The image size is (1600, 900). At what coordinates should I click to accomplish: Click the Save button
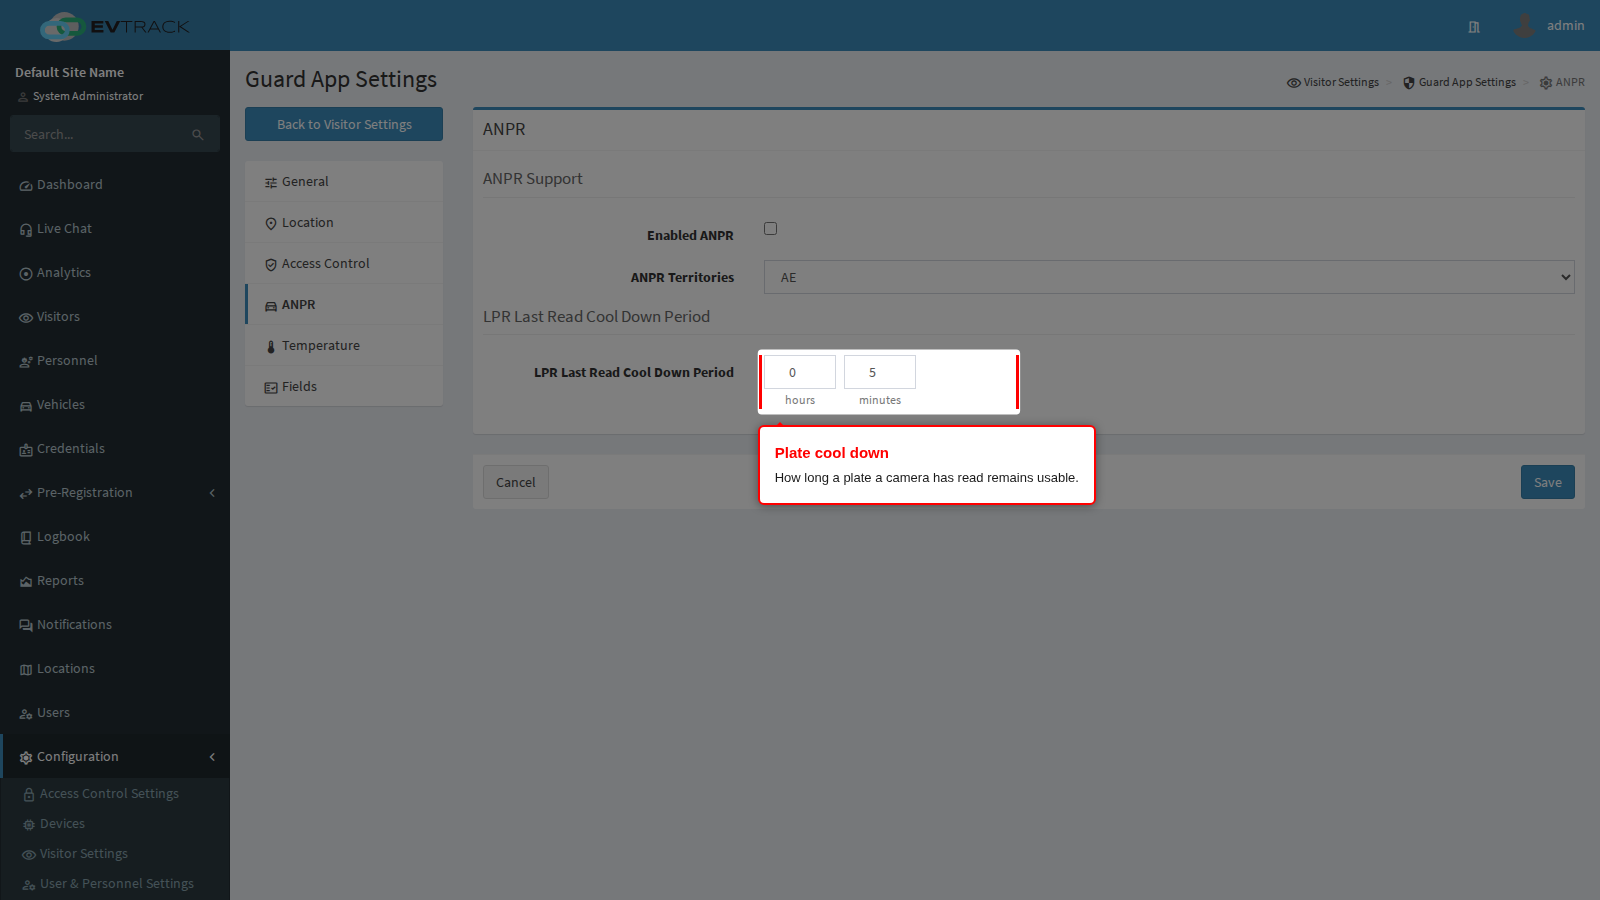pos(1548,482)
